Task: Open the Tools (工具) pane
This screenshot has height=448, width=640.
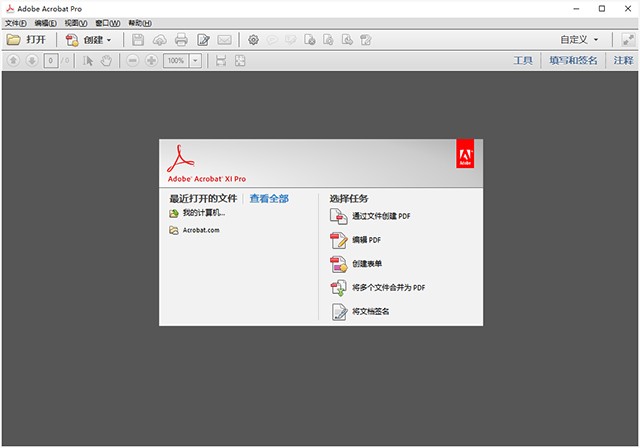Action: [523, 61]
